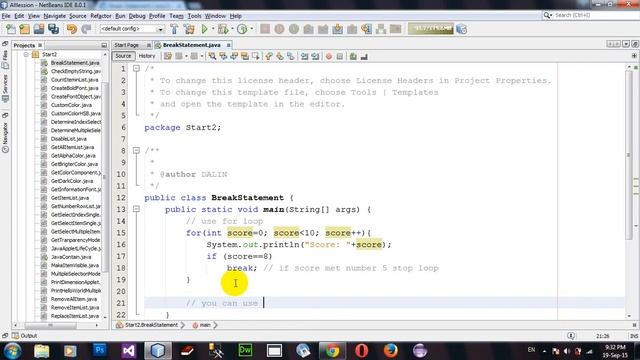This screenshot has height=360, width=640.
Task: Run the project with green play icon
Action: click(204, 29)
